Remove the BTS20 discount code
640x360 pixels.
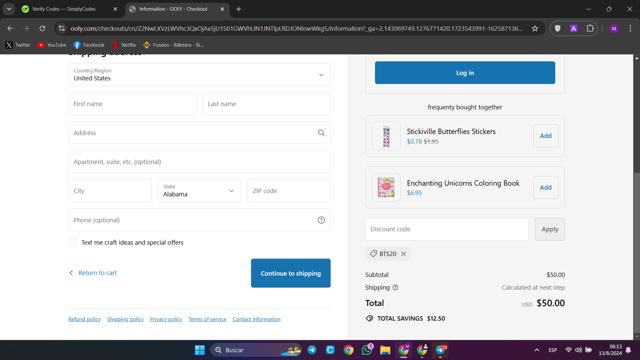click(403, 253)
